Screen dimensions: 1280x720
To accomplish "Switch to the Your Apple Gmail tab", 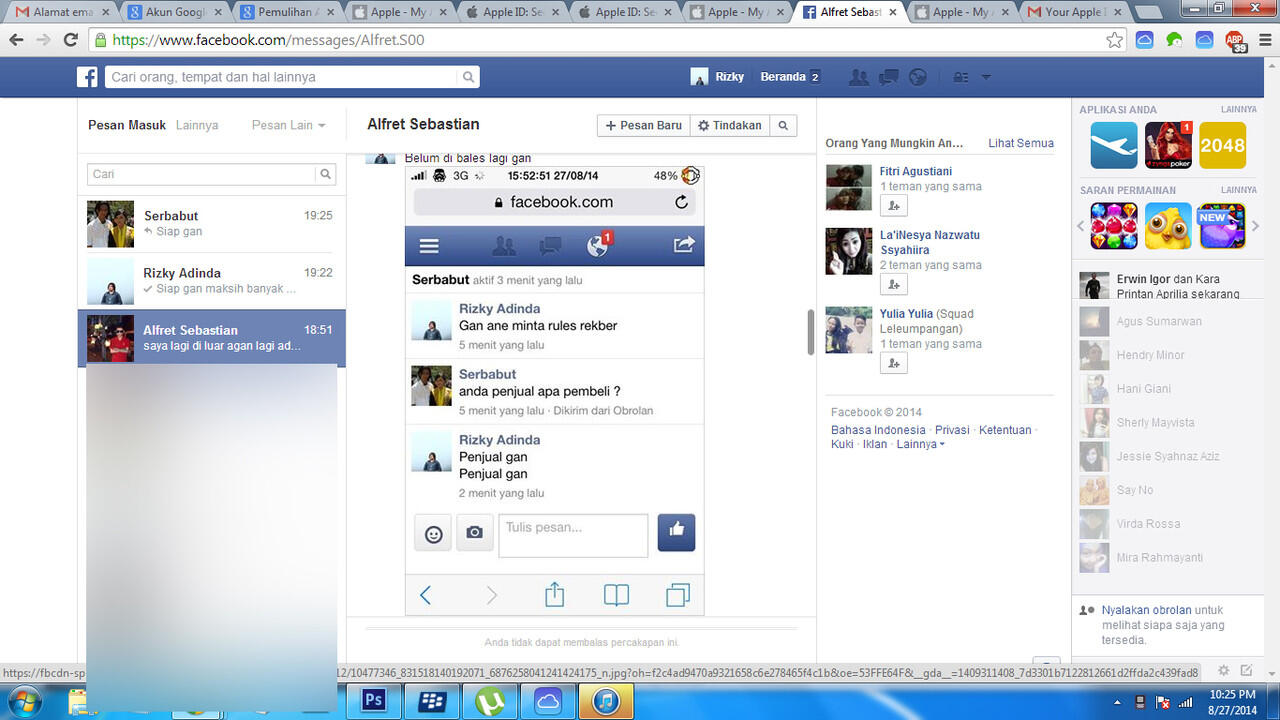I will pos(1073,12).
